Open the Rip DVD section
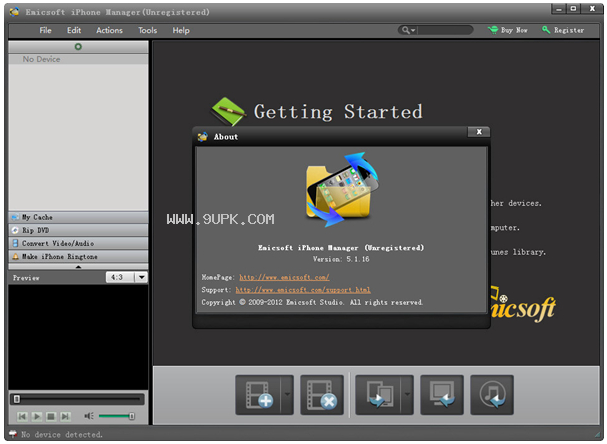607x444 pixels. coord(78,230)
